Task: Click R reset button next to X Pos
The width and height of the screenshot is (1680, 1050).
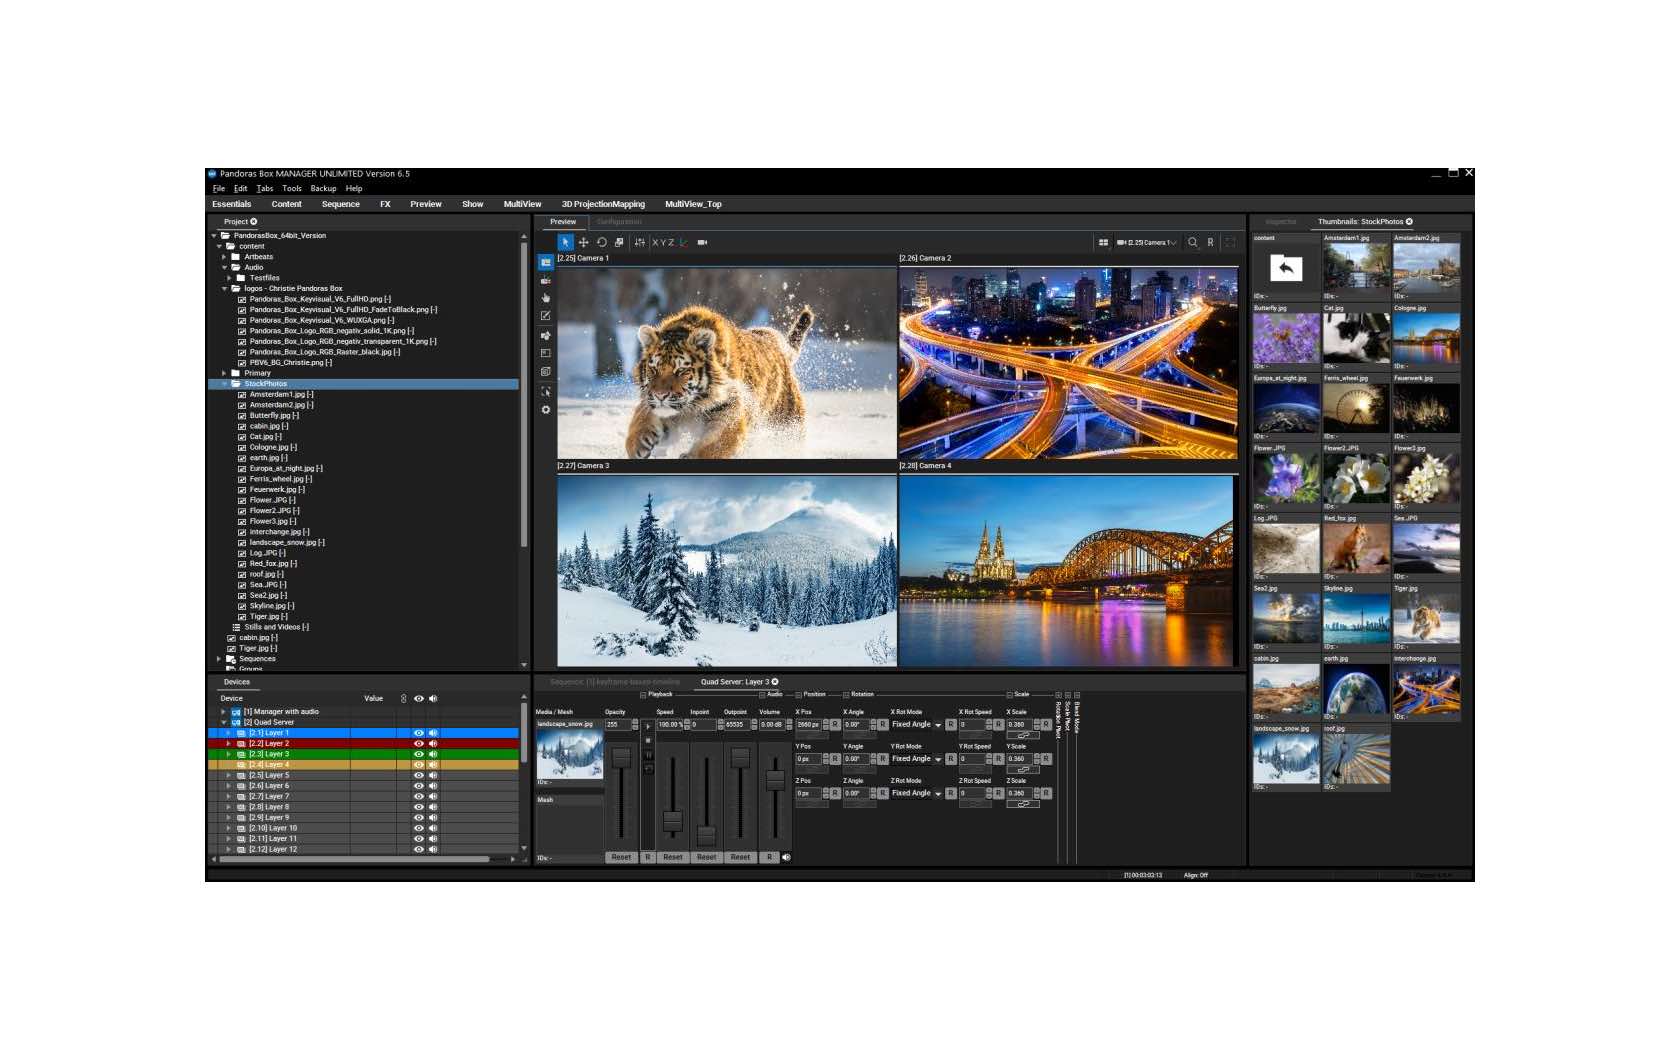Action: tap(835, 725)
